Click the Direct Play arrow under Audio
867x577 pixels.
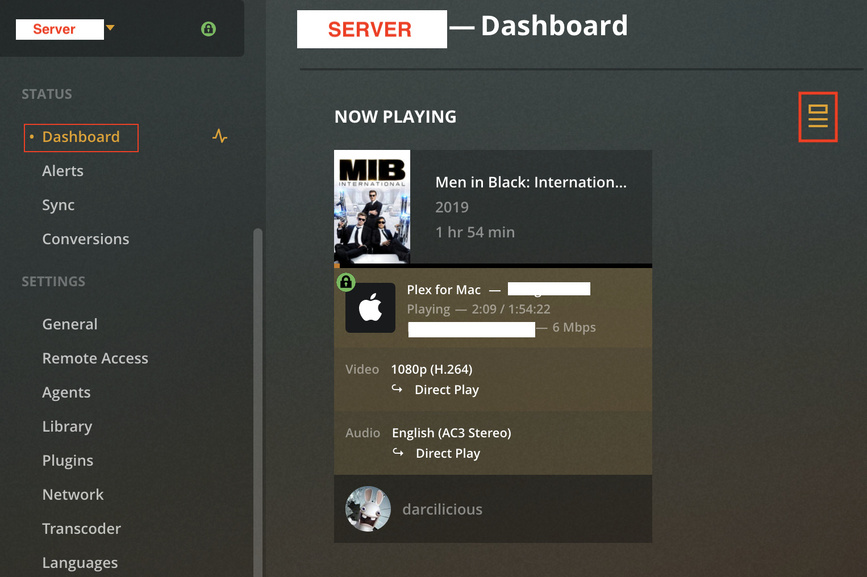point(398,452)
